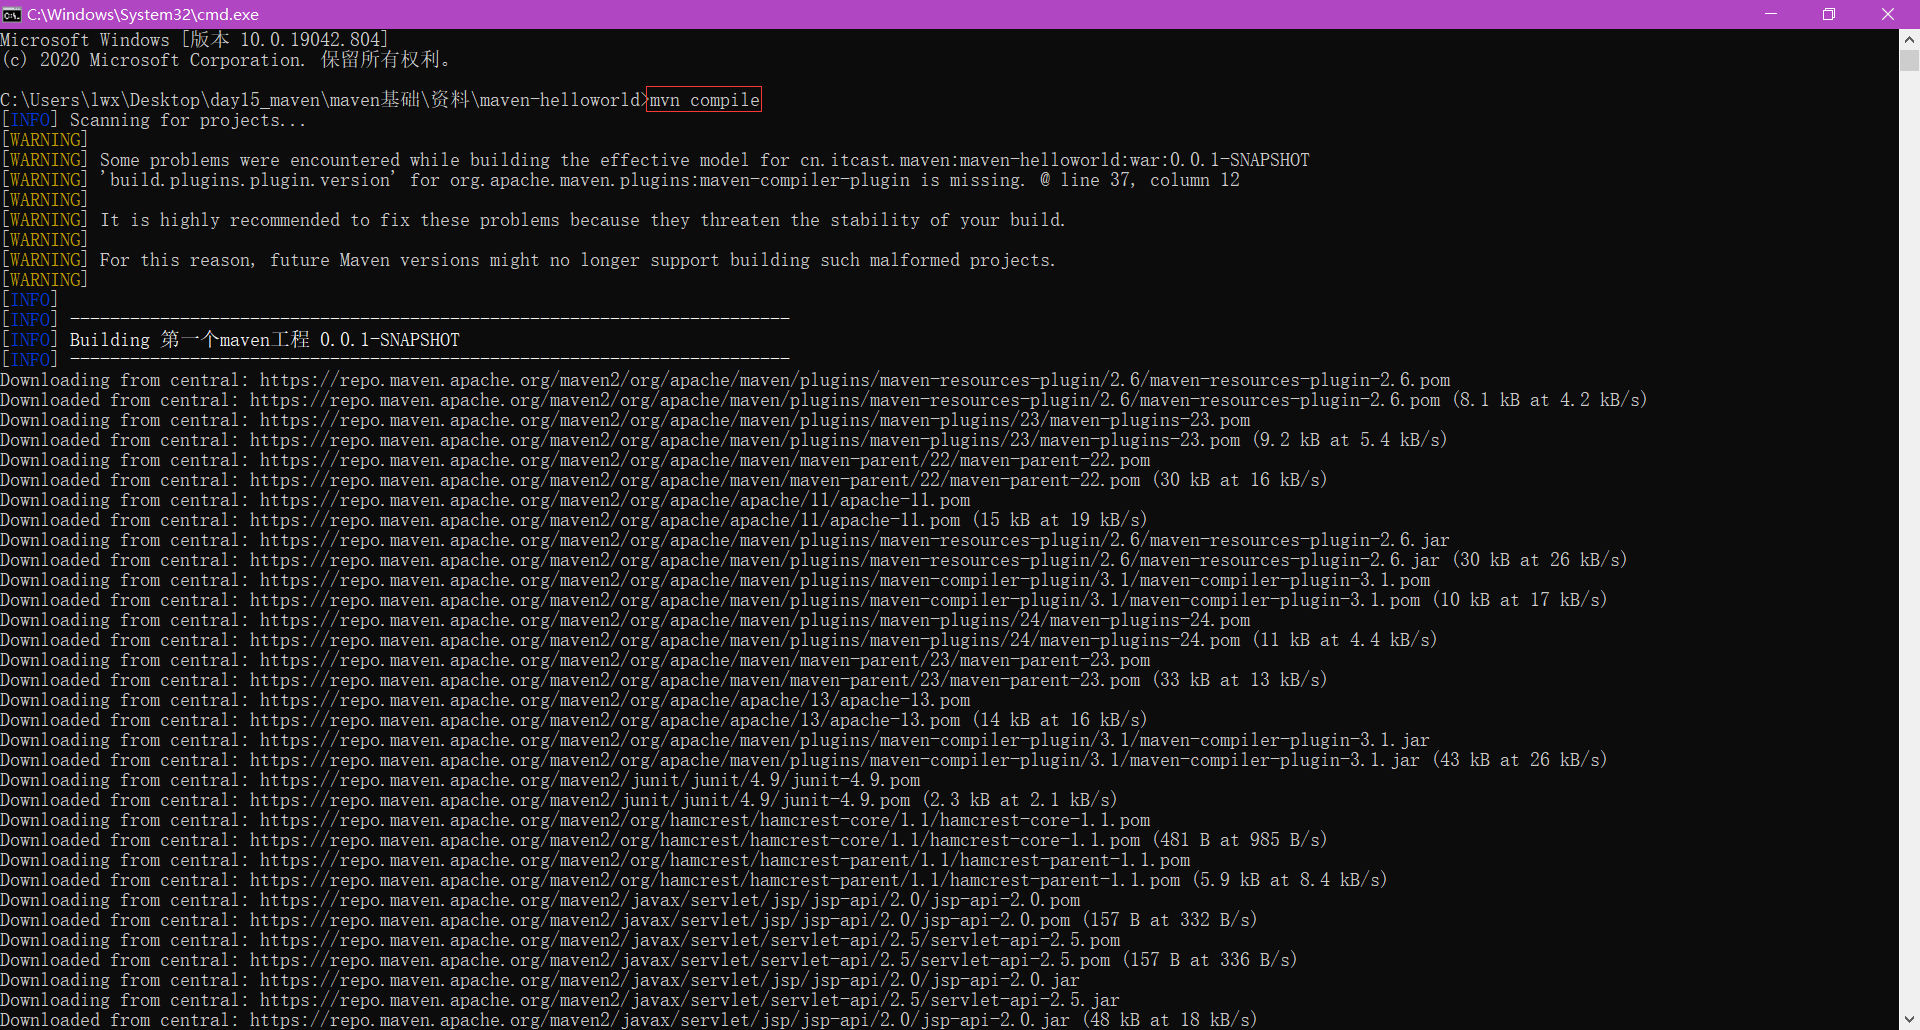Click the 'Building 第一个maven工程 0.0.1-SNAPSHOT' line
The height and width of the screenshot is (1030, 1920).
tap(230, 340)
